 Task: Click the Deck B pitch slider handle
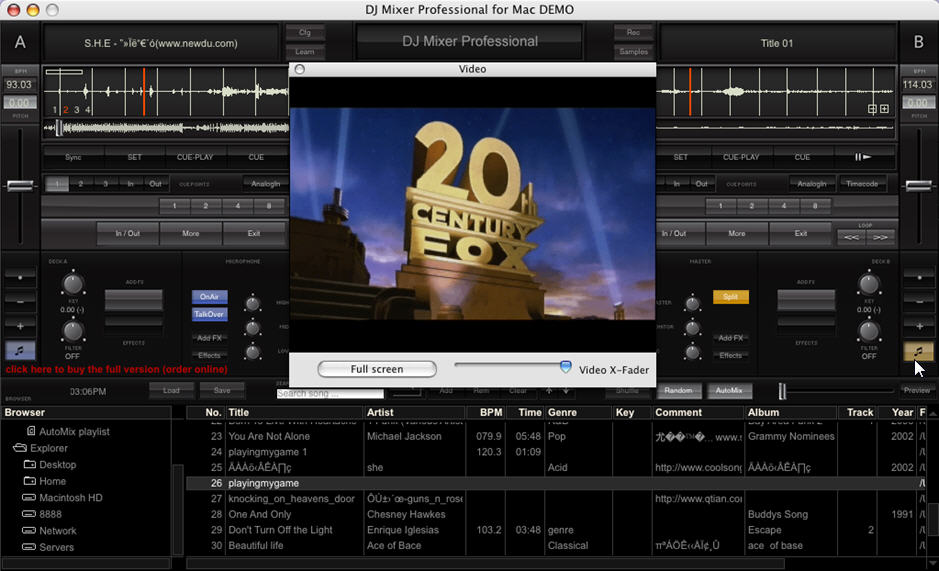(919, 186)
